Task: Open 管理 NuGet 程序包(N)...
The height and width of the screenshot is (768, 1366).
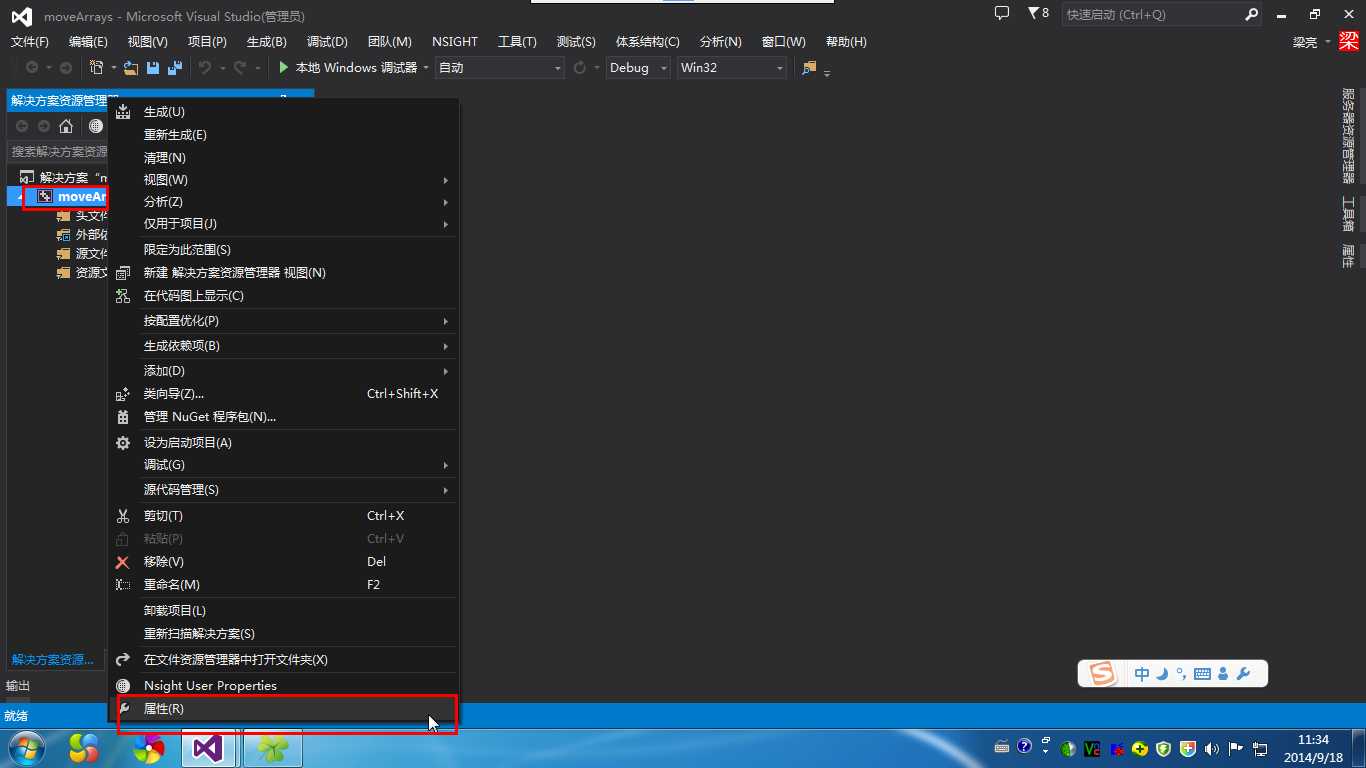Action: [x=284, y=417]
